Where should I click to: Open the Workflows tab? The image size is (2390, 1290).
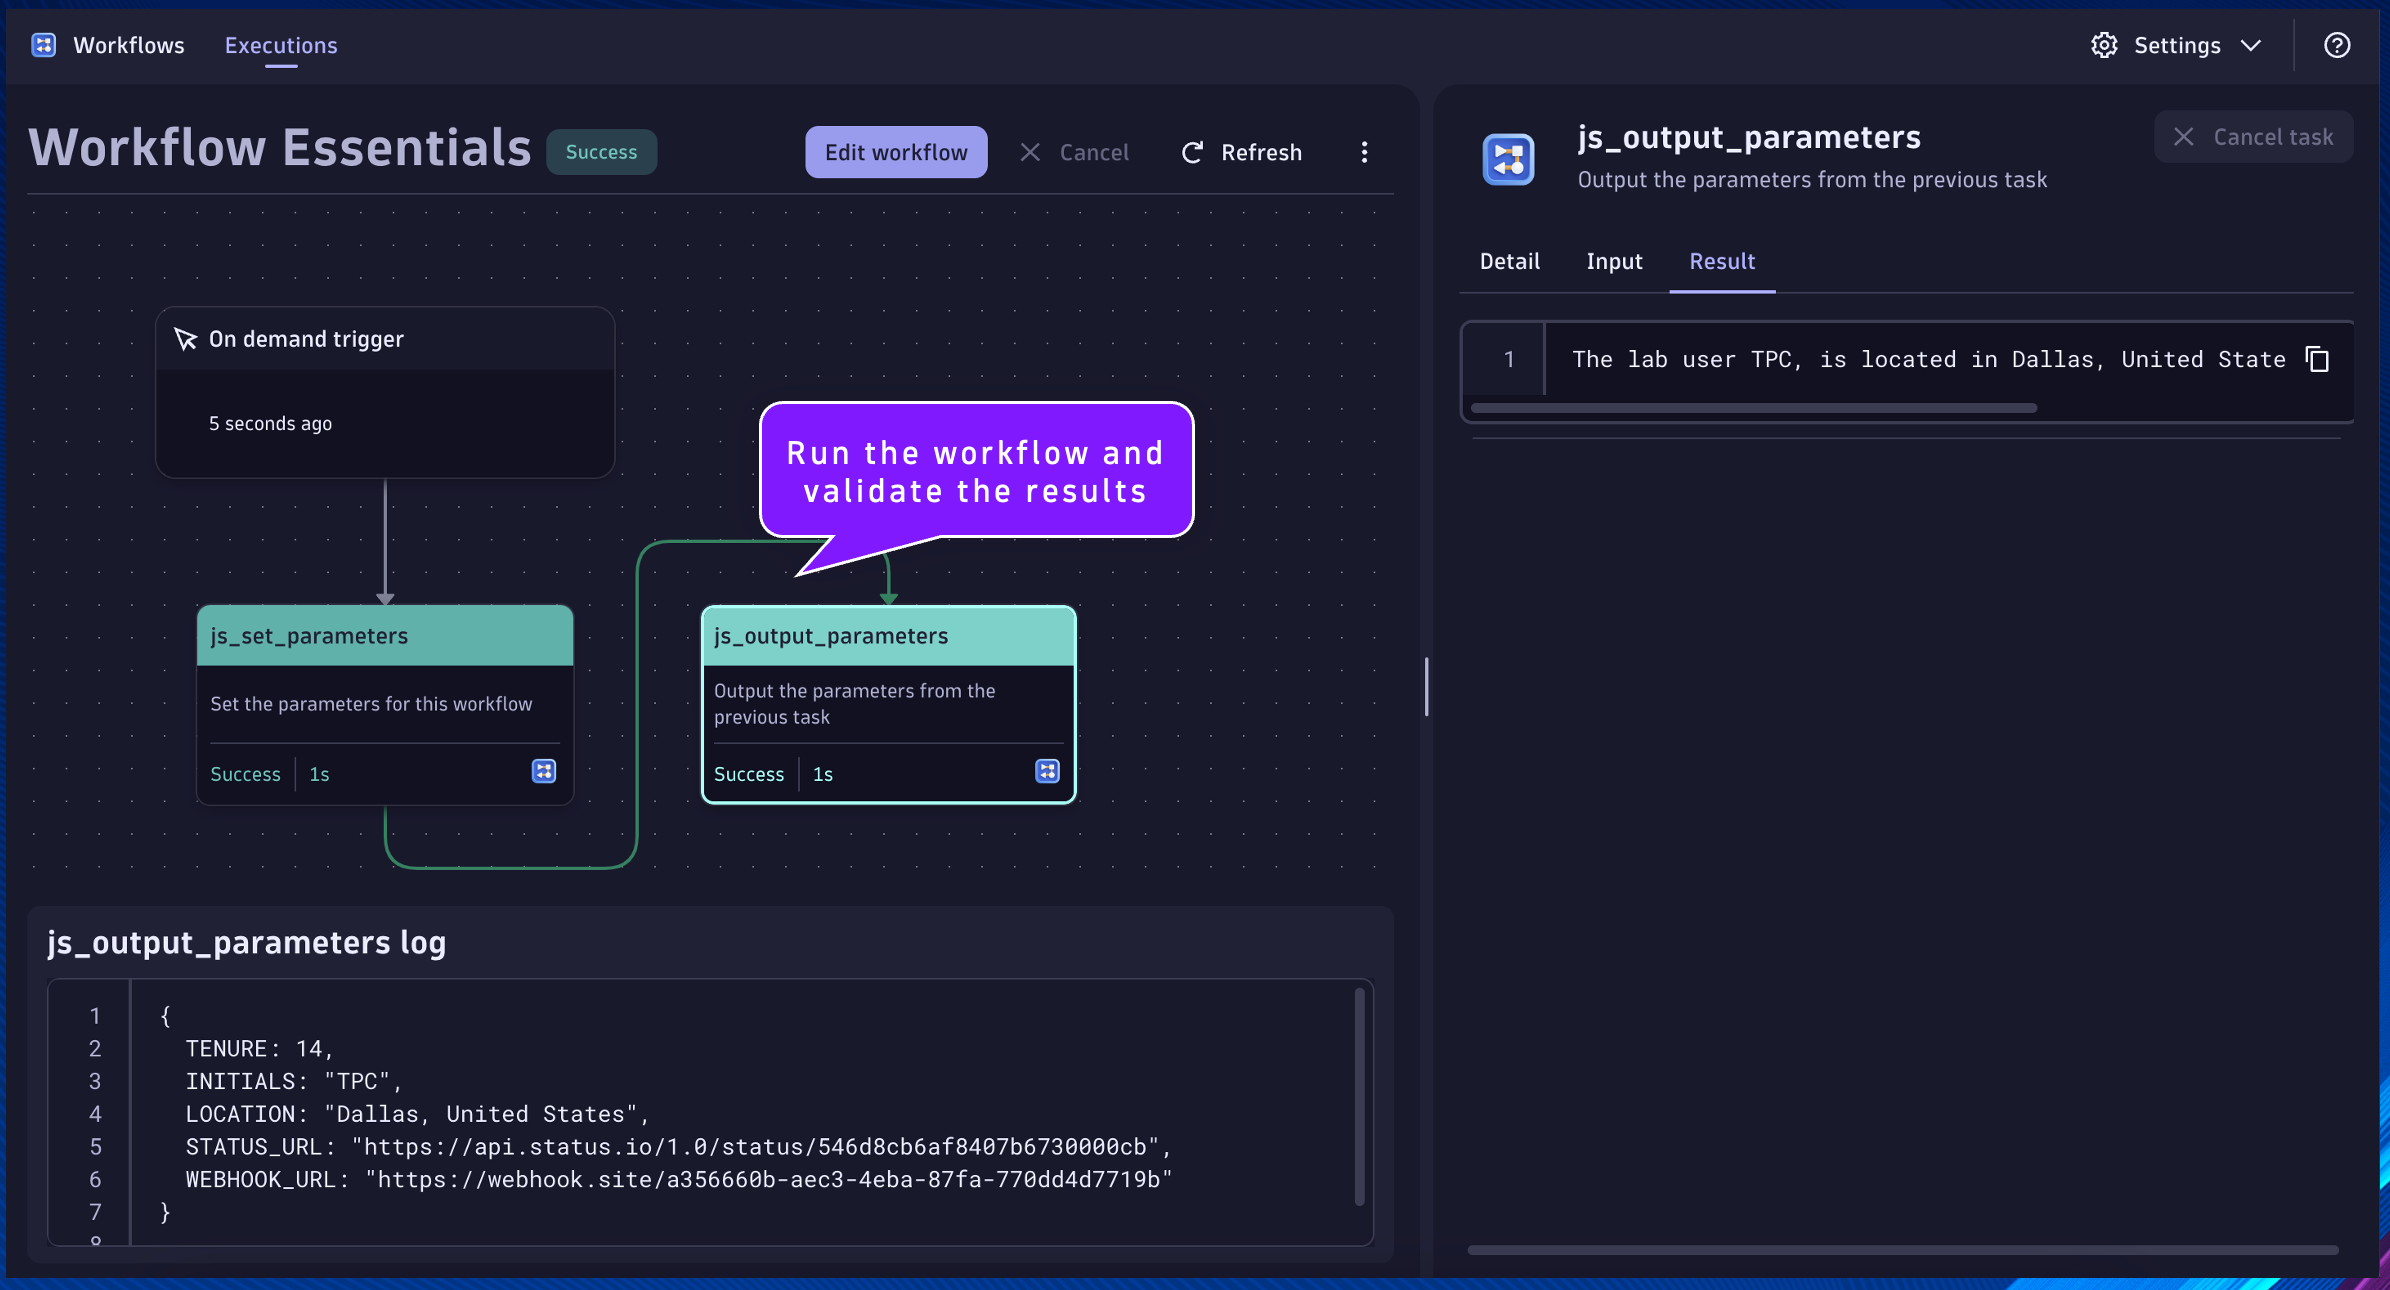coord(129,45)
